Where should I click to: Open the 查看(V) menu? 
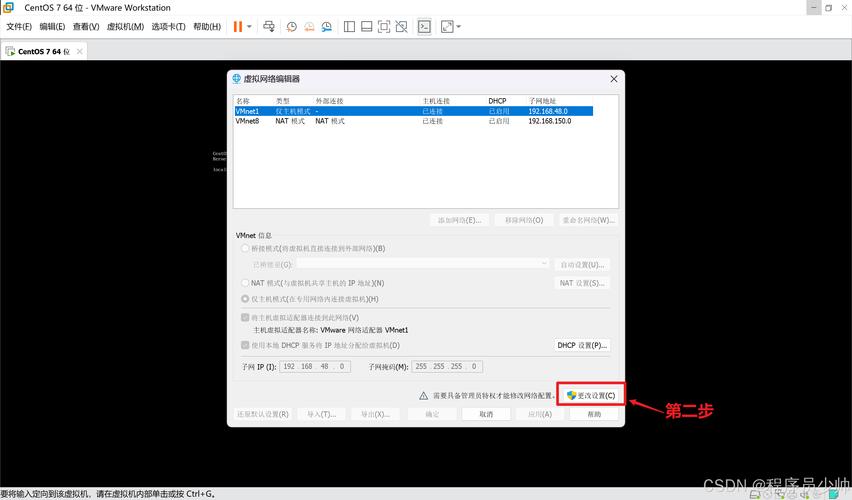click(x=86, y=27)
